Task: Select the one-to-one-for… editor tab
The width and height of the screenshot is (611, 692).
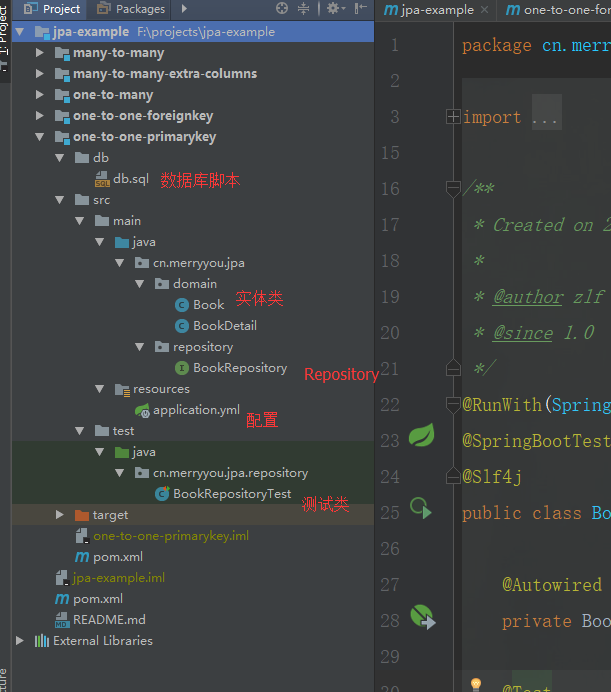Action: (558, 9)
